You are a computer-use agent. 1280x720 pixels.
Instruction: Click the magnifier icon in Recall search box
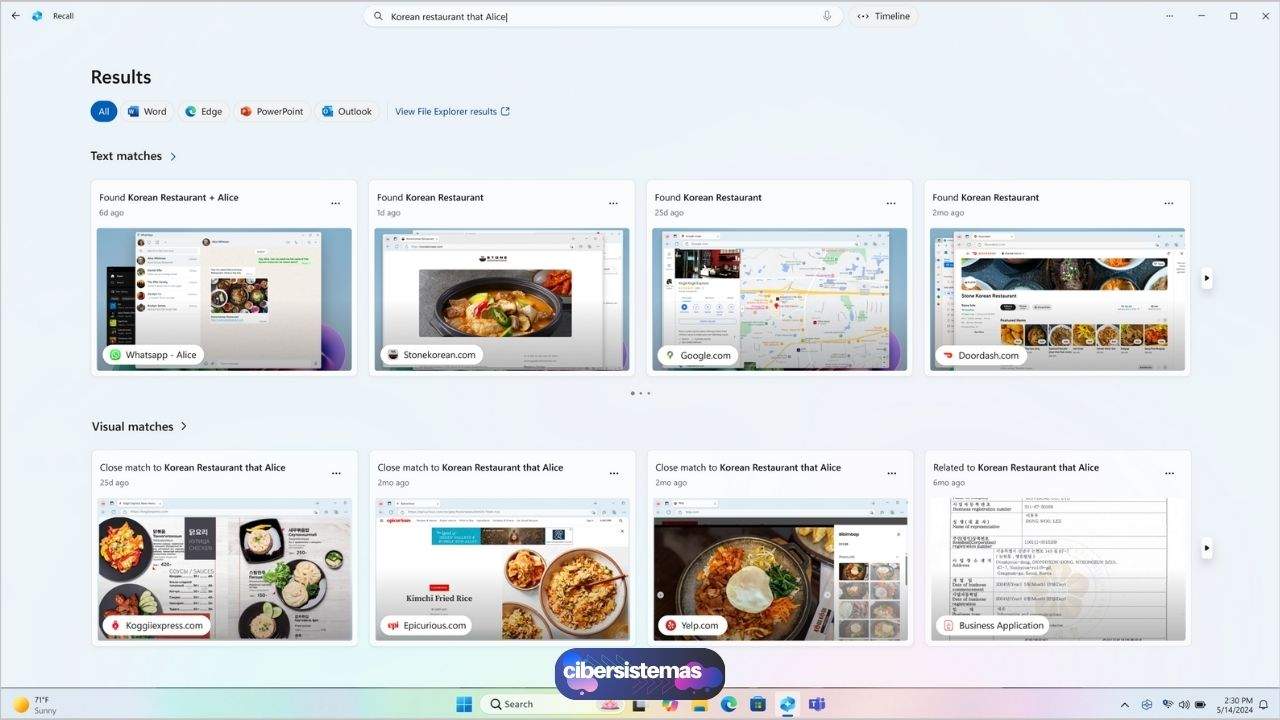tap(378, 16)
